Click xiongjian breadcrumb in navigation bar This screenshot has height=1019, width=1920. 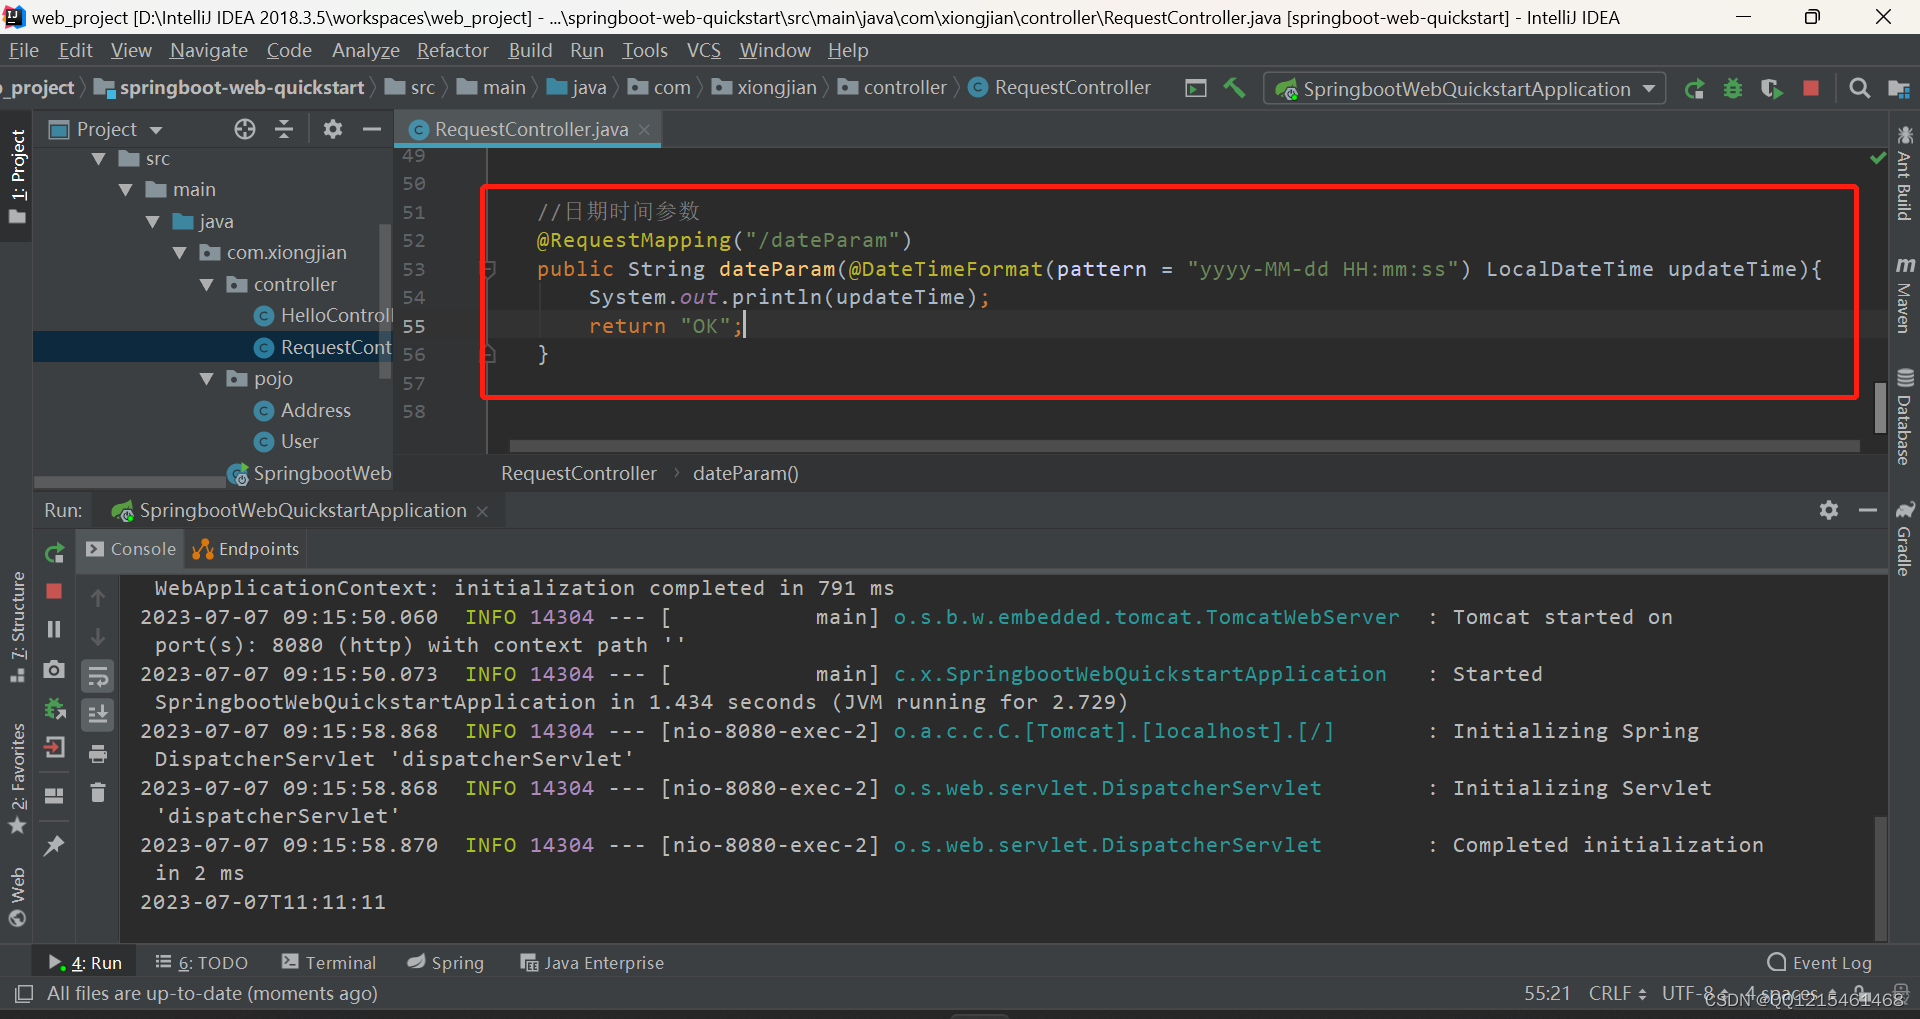(x=764, y=88)
